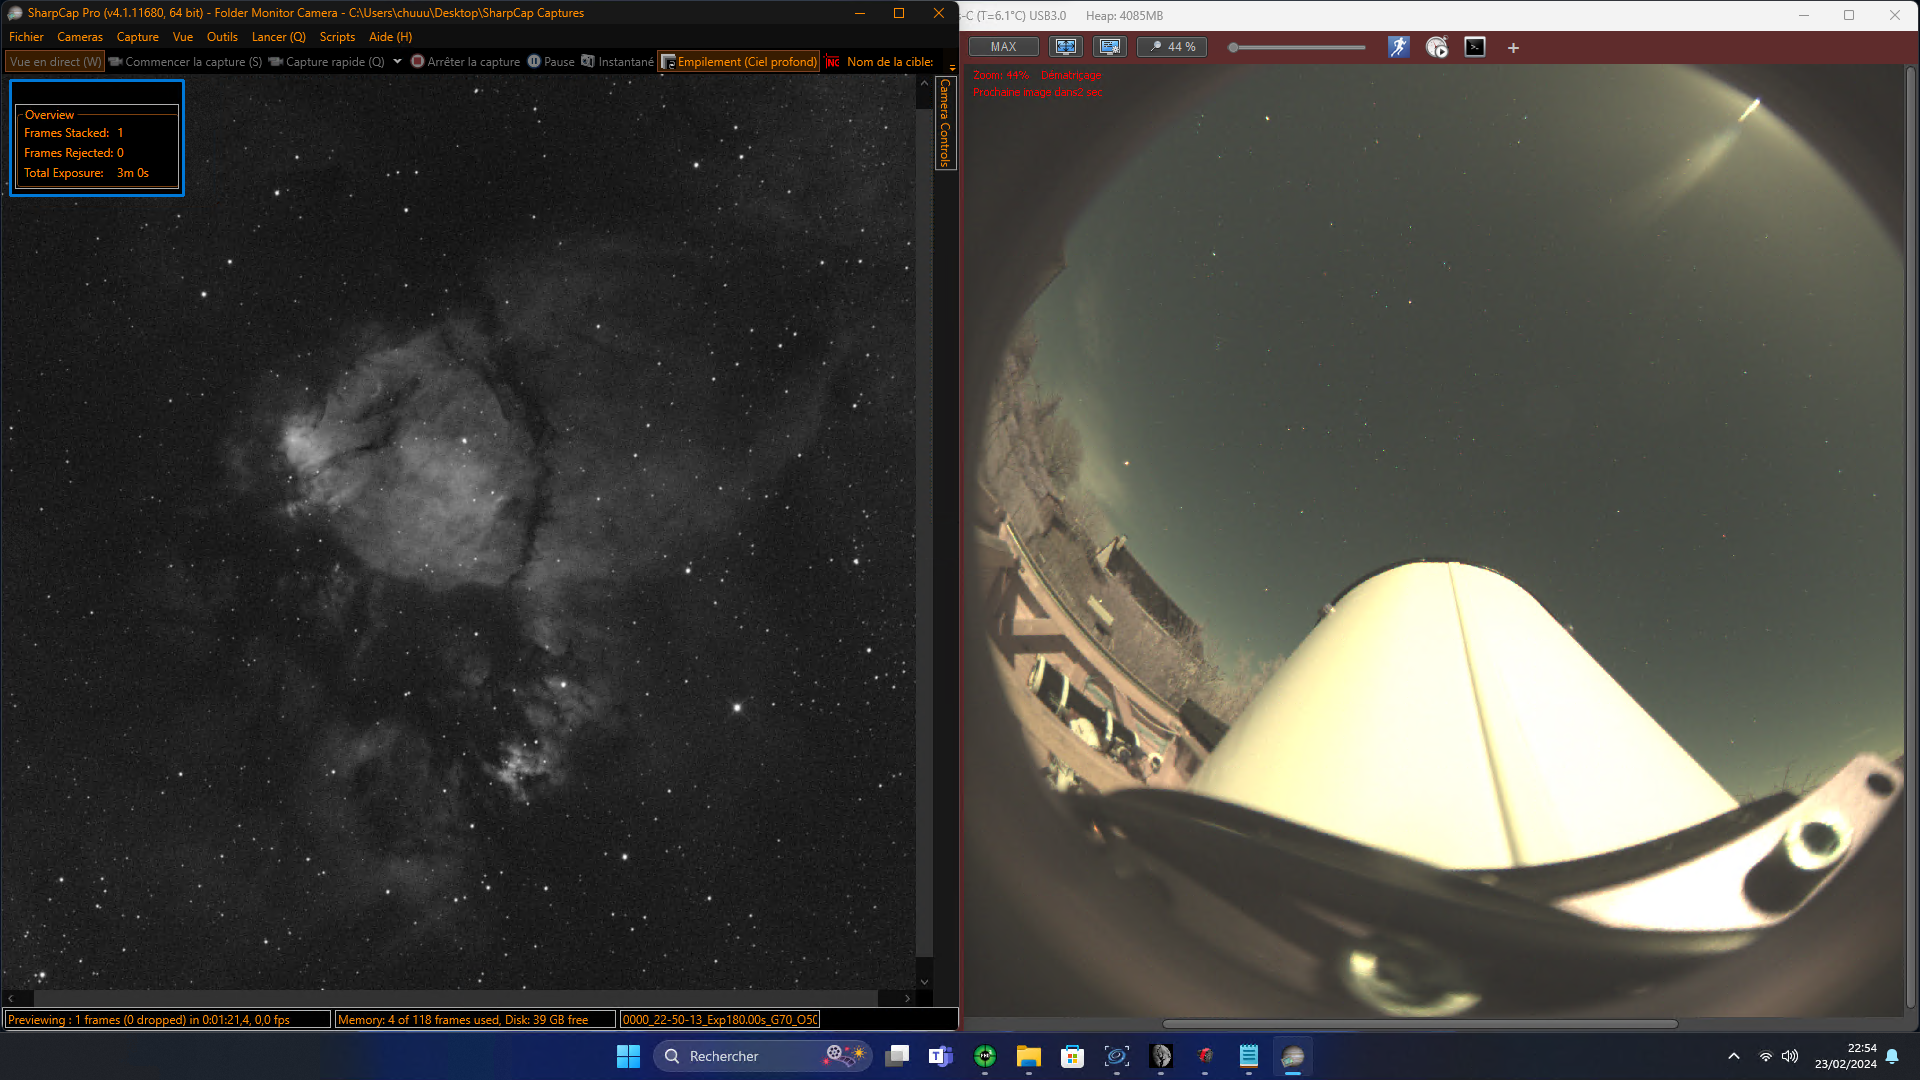Click Arrêter la capture button
1920x1080 pixels.
click(465, 62)
